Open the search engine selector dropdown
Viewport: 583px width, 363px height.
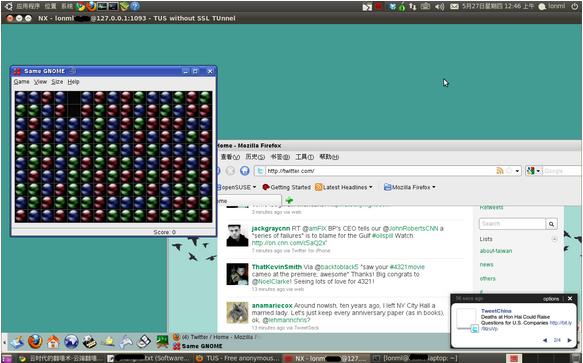(534, 171)
